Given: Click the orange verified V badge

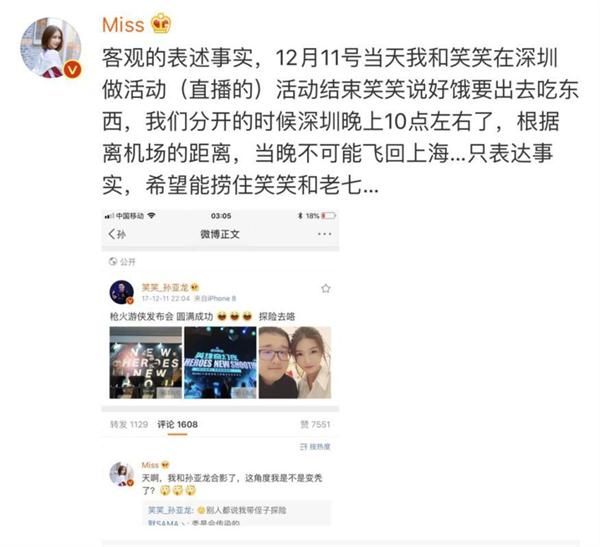Looking at the screenshot, I should [72, 70].
